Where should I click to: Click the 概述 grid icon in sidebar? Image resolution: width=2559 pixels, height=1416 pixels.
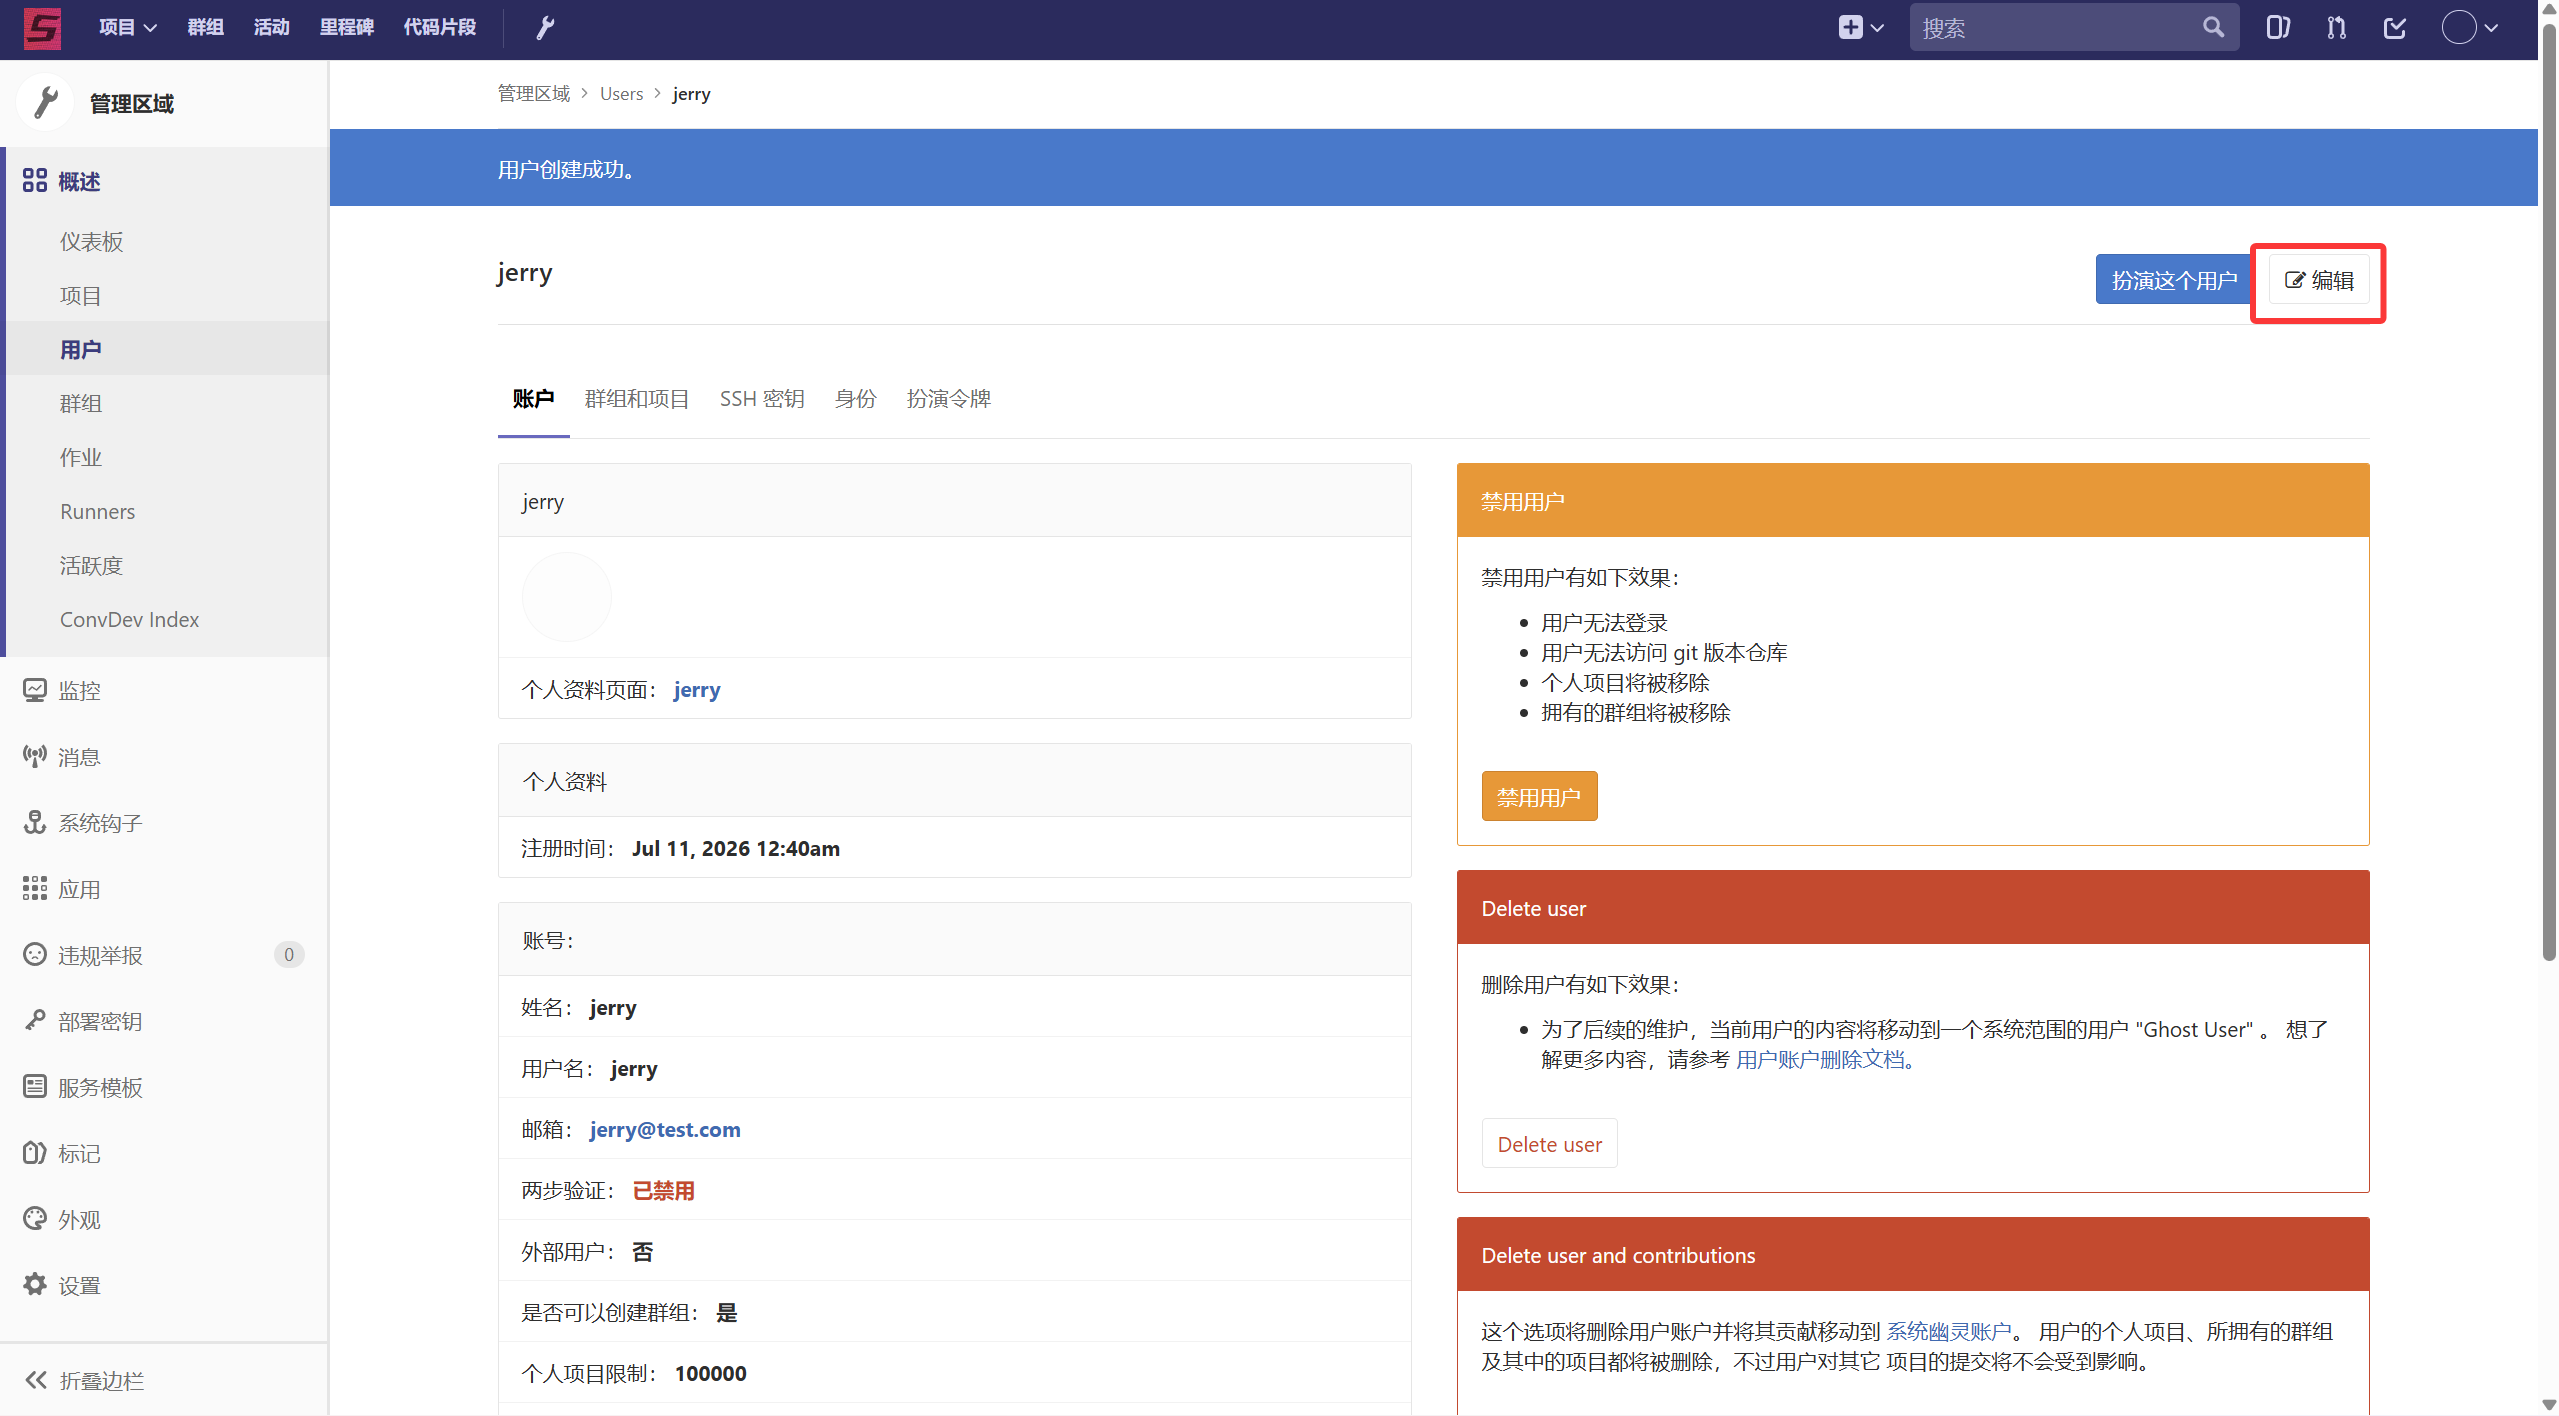coord(35,180)
